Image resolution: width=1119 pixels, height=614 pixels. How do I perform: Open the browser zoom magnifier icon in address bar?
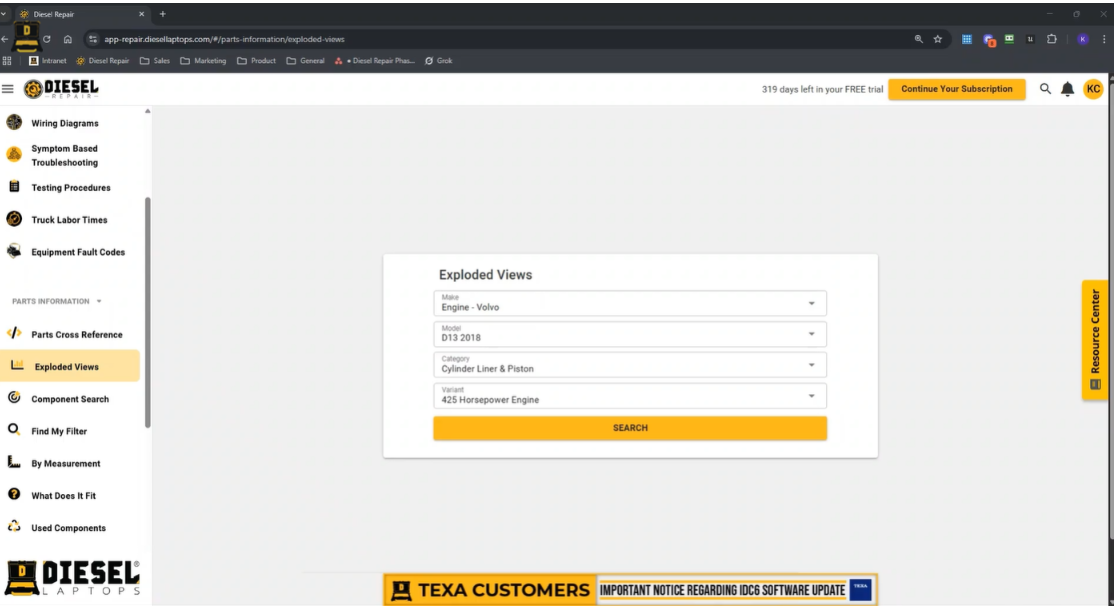click(x=918, y=39)
